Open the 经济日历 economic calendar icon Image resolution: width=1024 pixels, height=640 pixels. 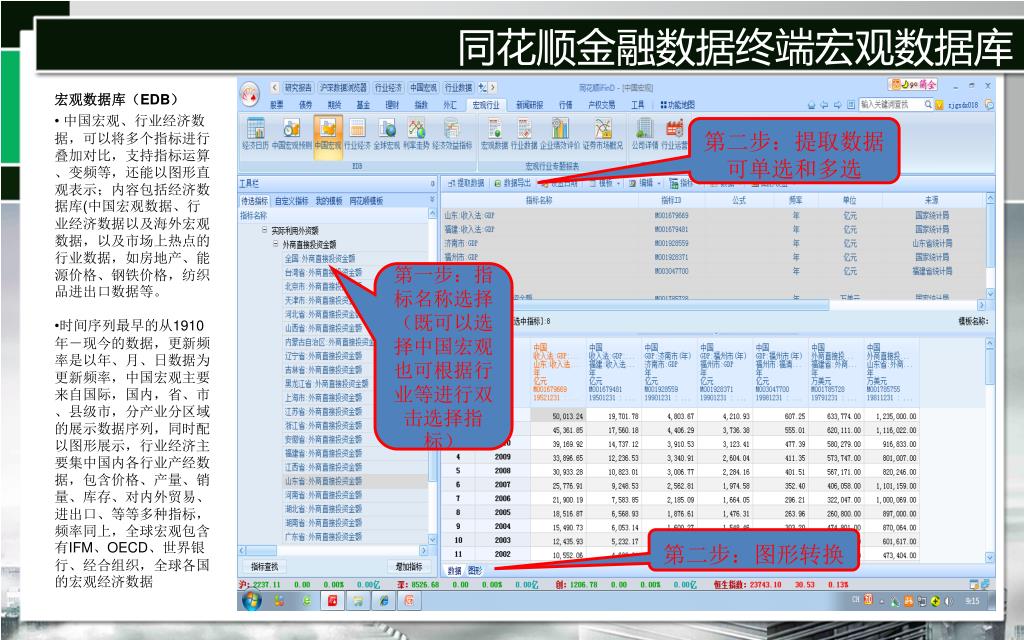pyautogui.click(x=255, y=133)
